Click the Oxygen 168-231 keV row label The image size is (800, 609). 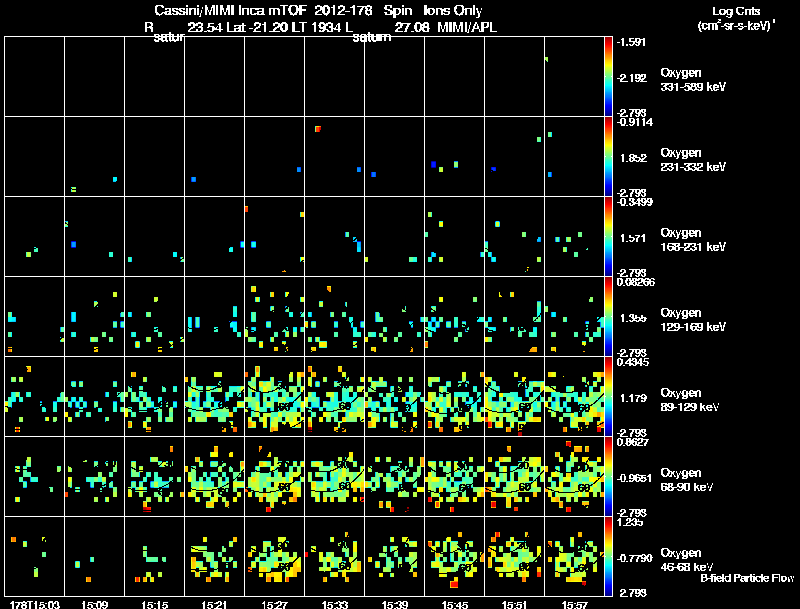693,240
